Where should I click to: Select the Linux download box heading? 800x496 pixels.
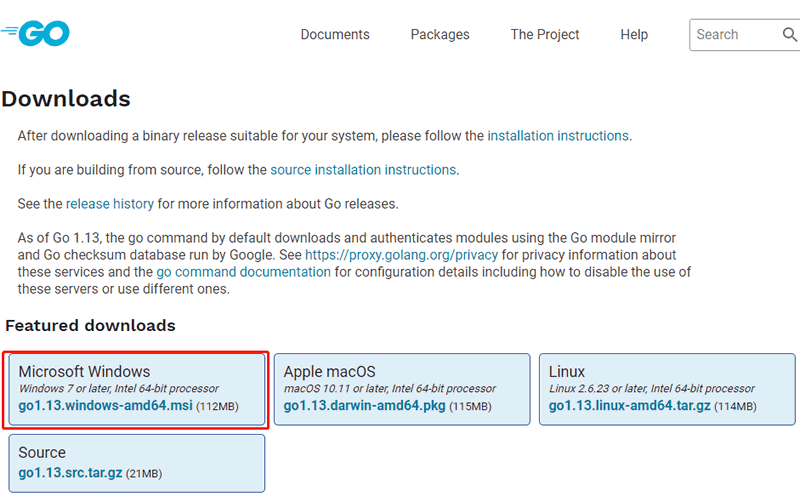(x=567, y=372)
